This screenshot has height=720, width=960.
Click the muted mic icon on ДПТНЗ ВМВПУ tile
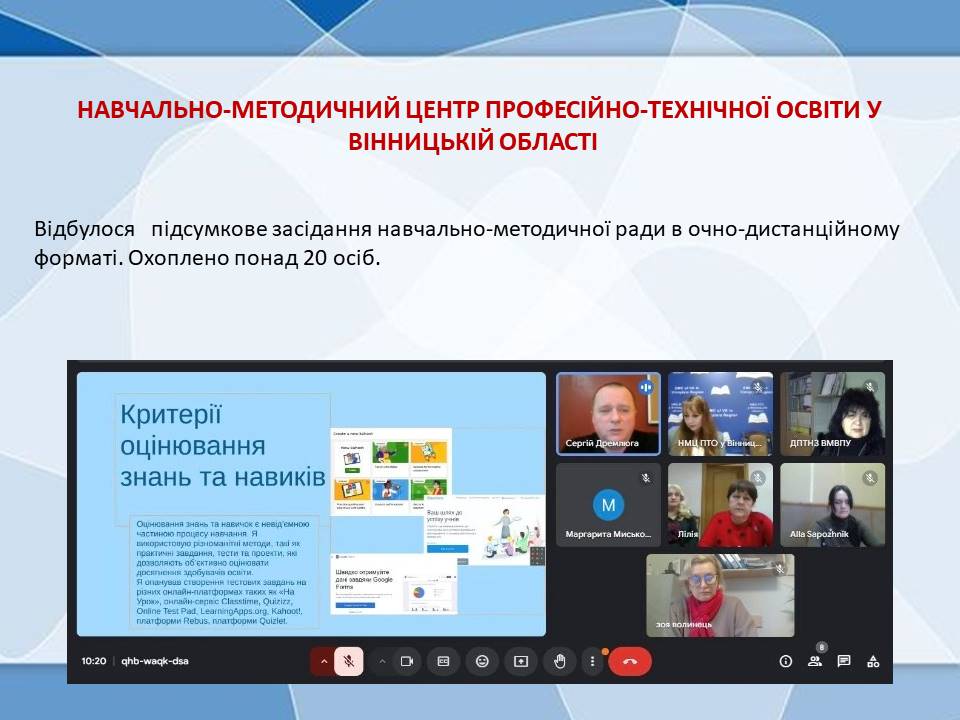point(870,387)
